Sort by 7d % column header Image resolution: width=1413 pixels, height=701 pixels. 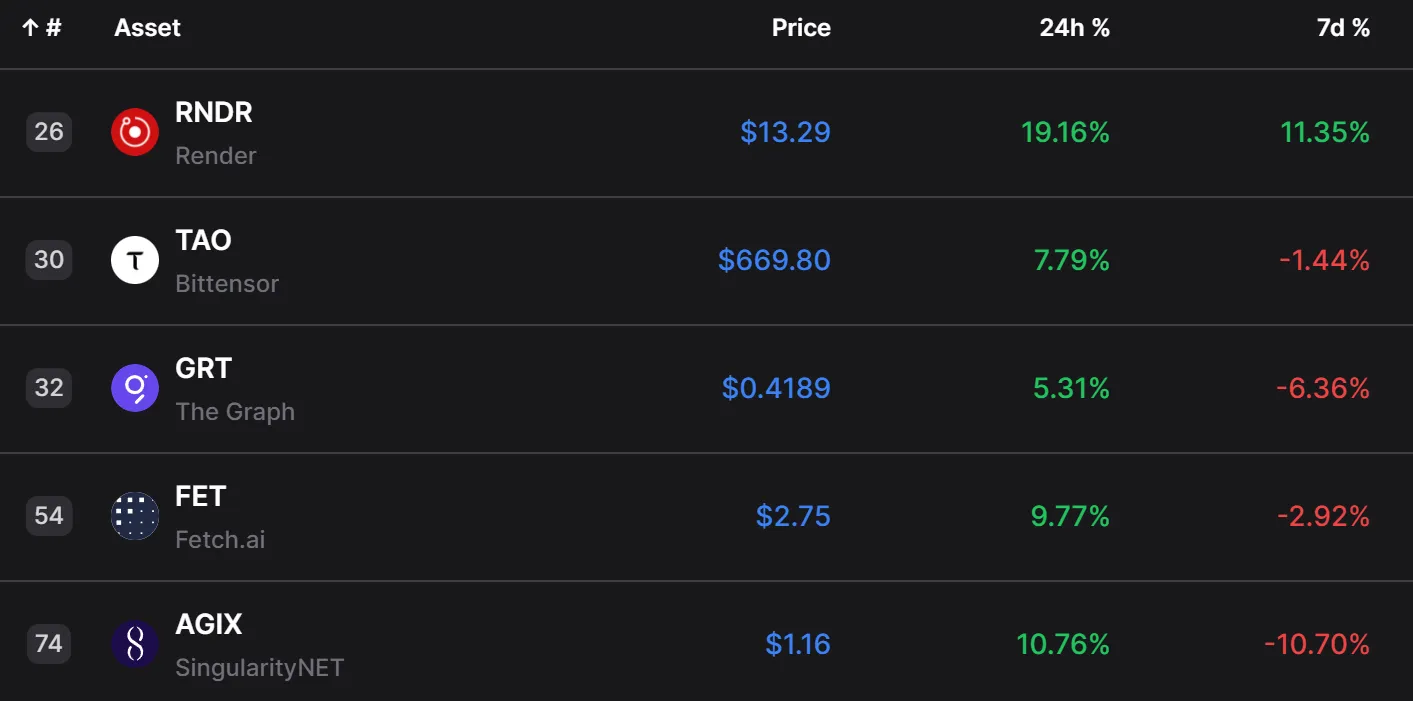[1343, 28]
